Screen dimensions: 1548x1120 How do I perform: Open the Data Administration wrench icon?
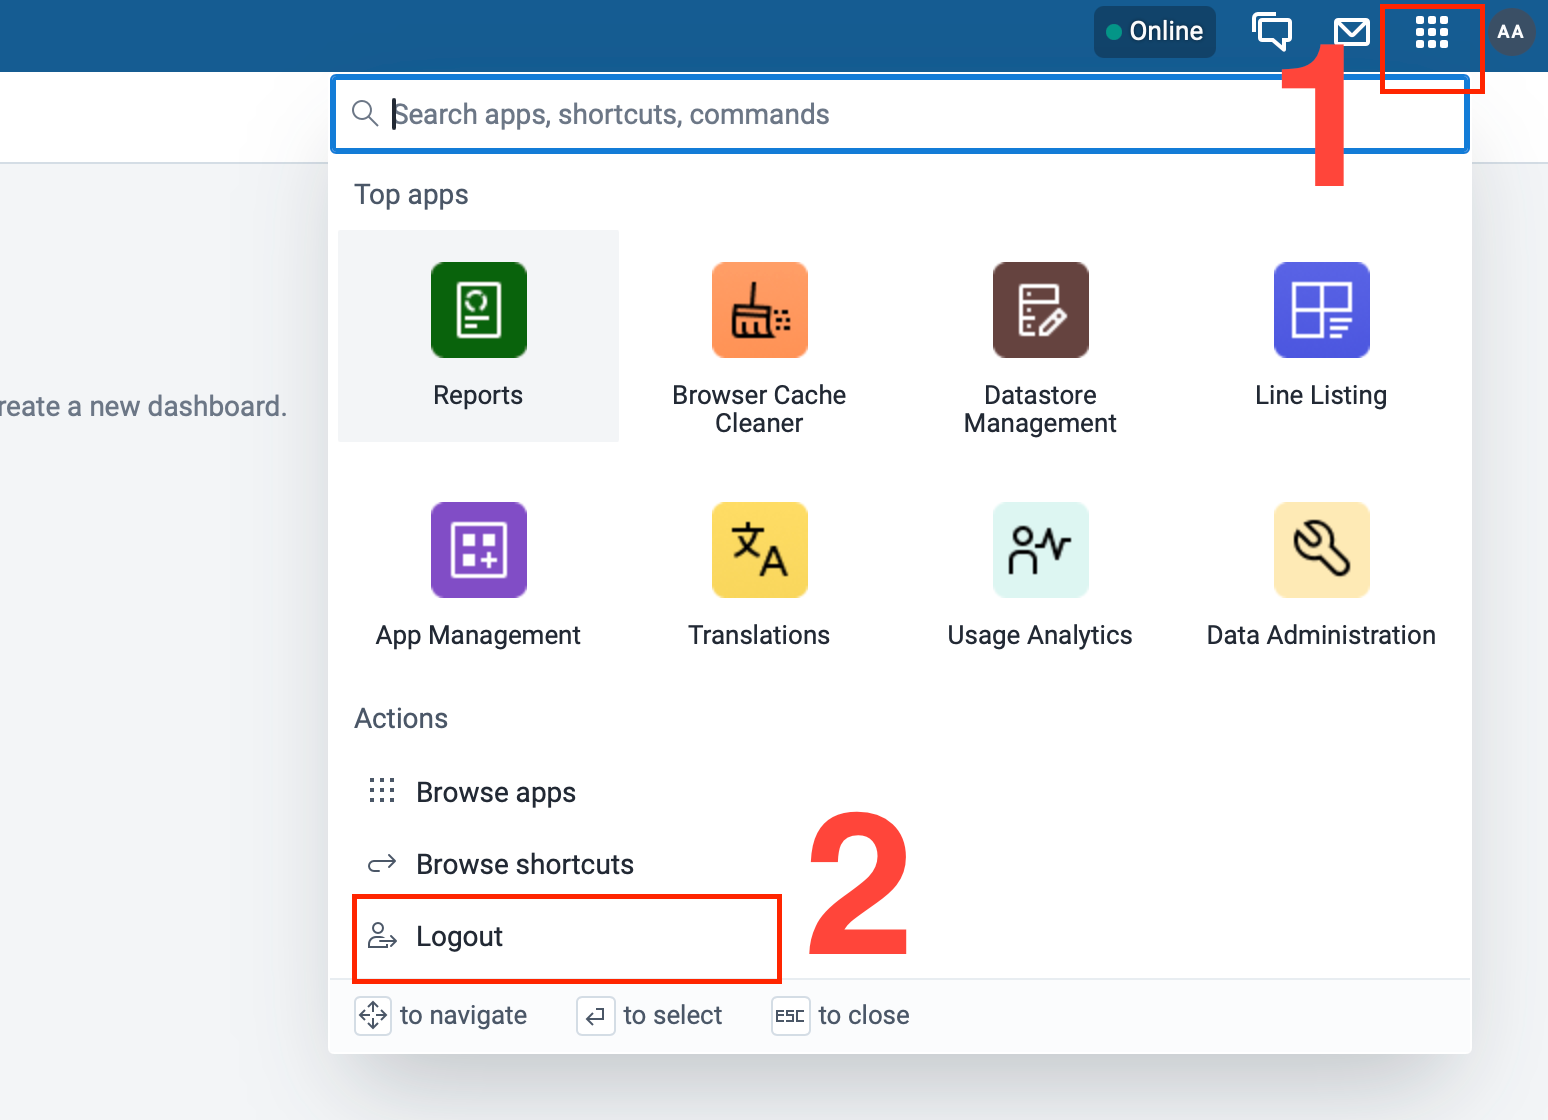pos(1321,550)
